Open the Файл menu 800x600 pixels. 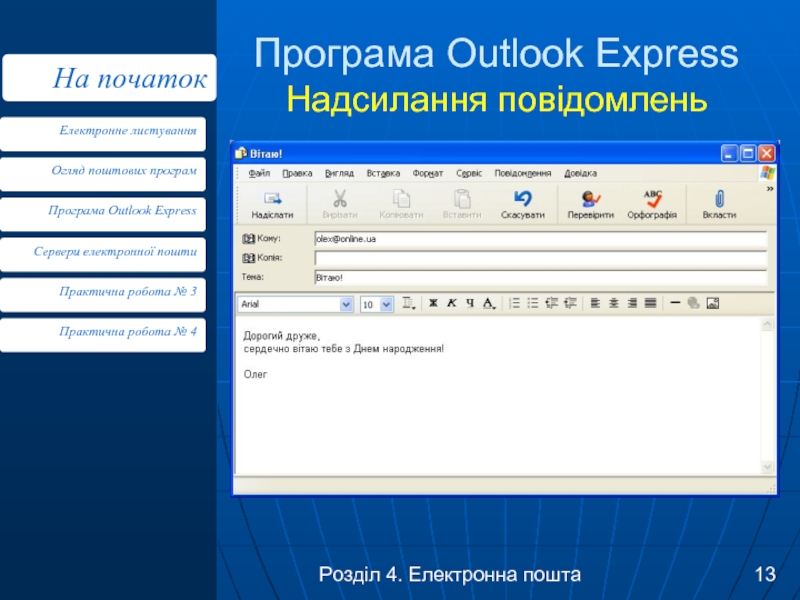coord(259,173)
